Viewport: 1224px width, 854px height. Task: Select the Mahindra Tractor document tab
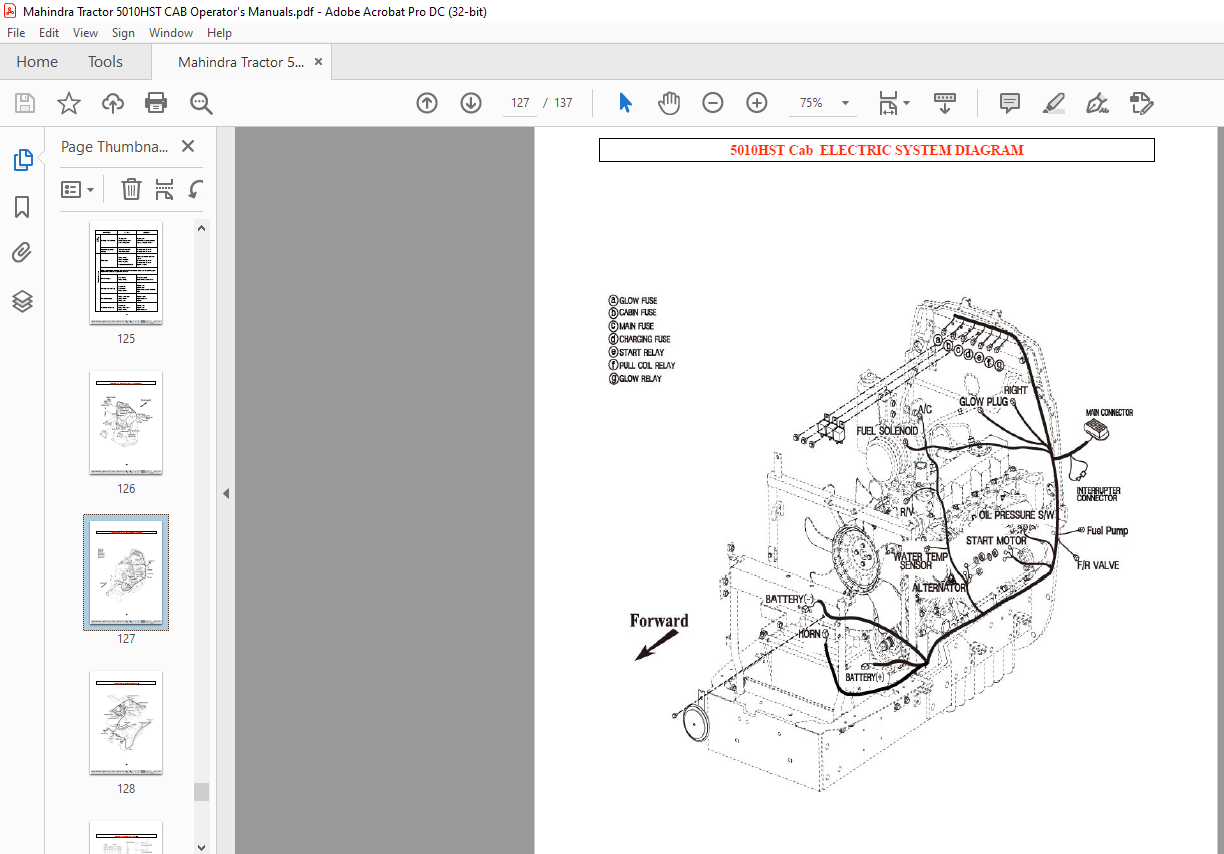tap(241, 62)
